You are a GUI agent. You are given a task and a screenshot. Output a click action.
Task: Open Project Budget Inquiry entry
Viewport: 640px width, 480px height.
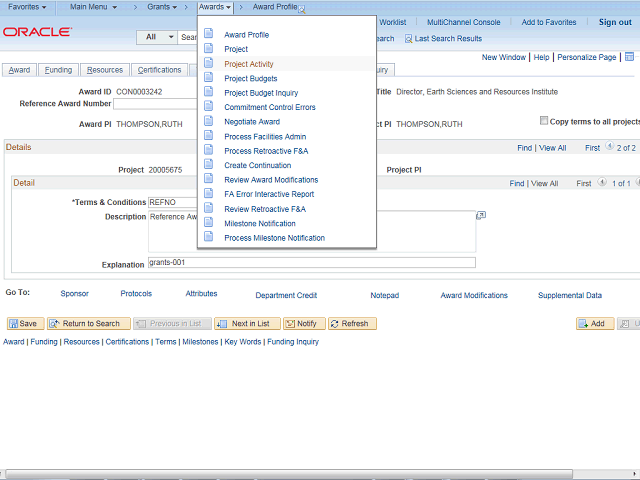coord(261,93)
